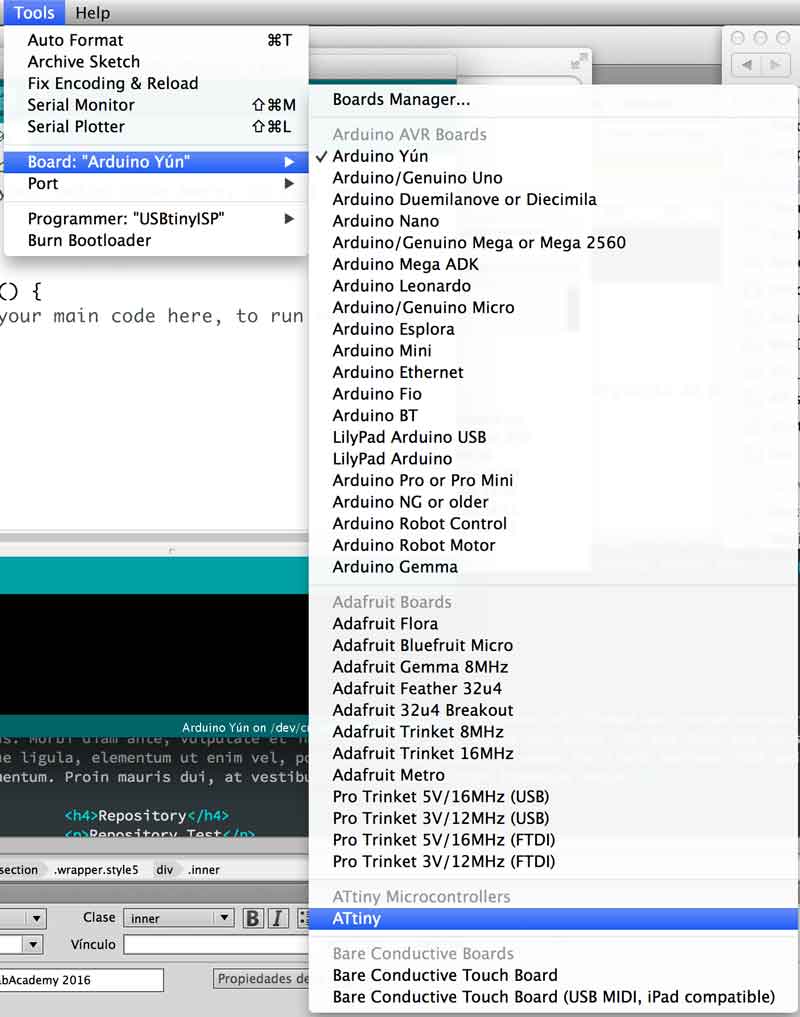Viewport: 800px width, 1017px height.
Task: Choose Auto Format from Tools menu
Action: pyautogui.click(x=156, y=40)
